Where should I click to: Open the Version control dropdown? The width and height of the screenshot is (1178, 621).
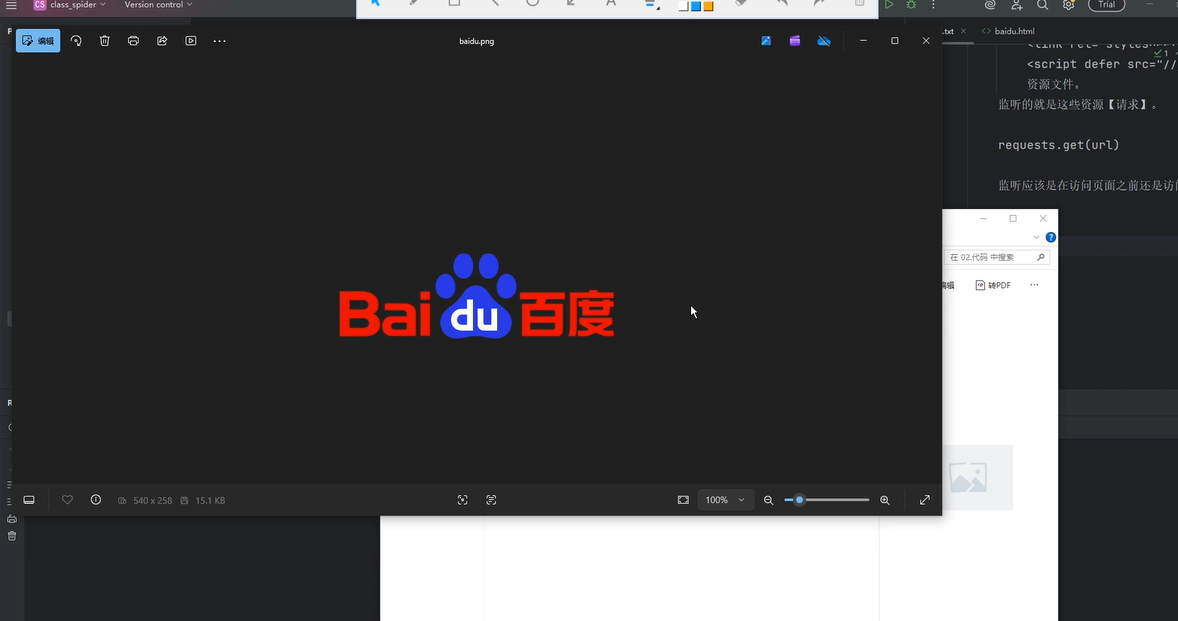tap(159, 5)
